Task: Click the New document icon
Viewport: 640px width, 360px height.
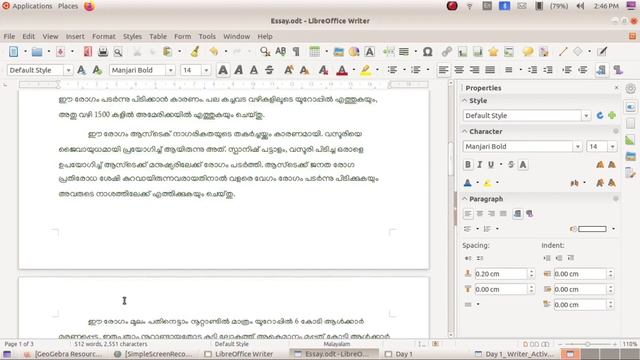Action: (13, 51)
